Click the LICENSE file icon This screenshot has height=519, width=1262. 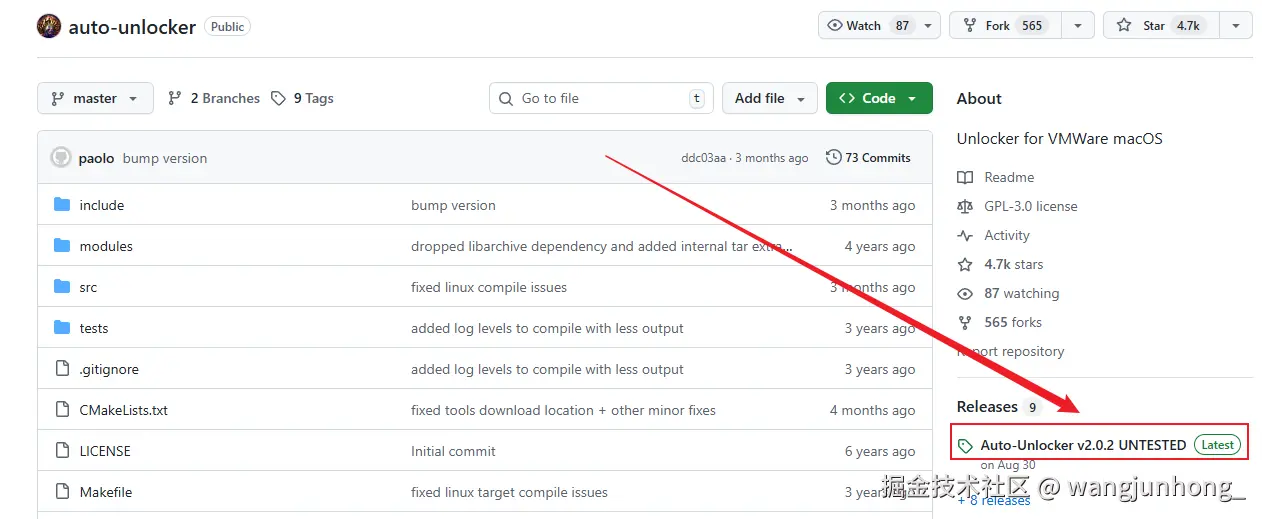62,451
